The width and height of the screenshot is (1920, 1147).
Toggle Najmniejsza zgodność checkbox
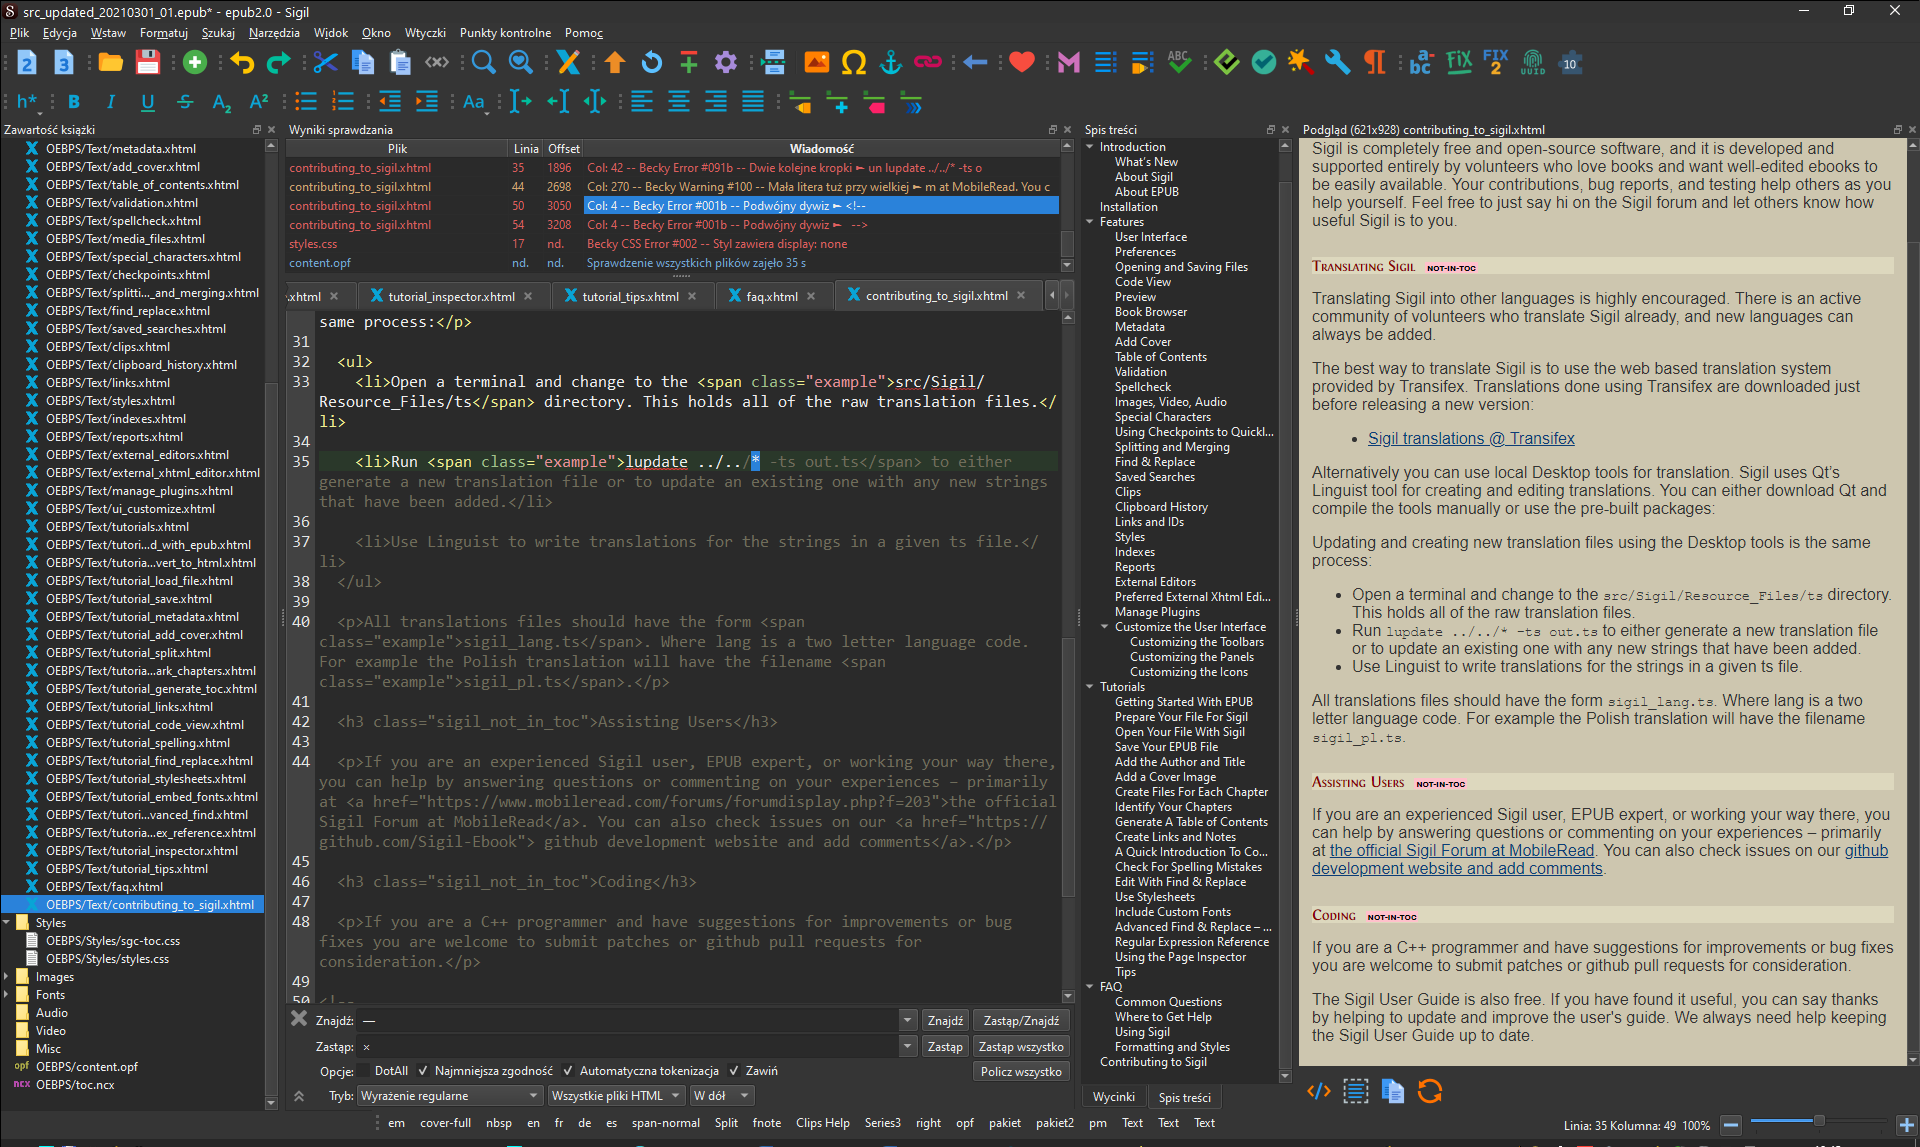[x=424, y=1071]
